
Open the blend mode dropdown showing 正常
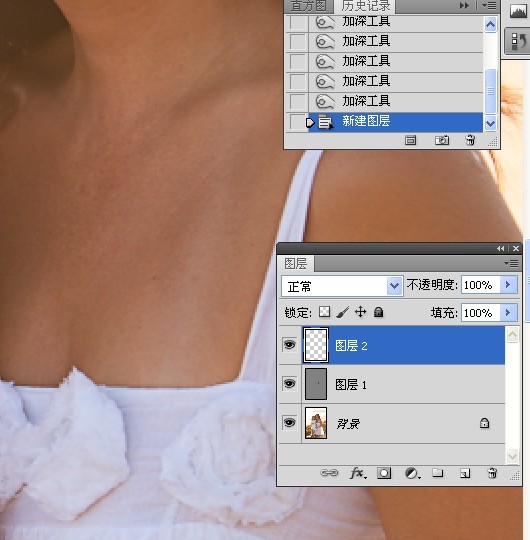click(x=342, y=286)
